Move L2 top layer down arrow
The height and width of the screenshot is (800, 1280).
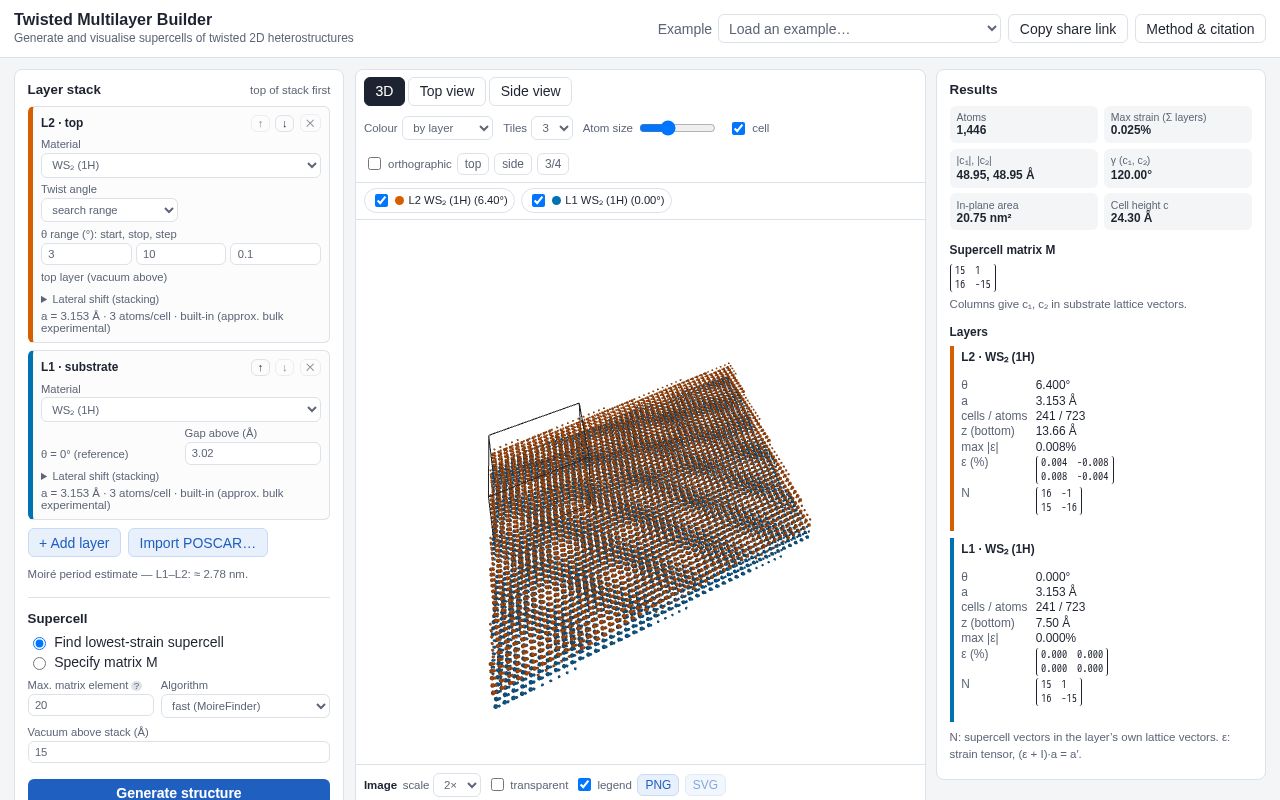[285, 123]
